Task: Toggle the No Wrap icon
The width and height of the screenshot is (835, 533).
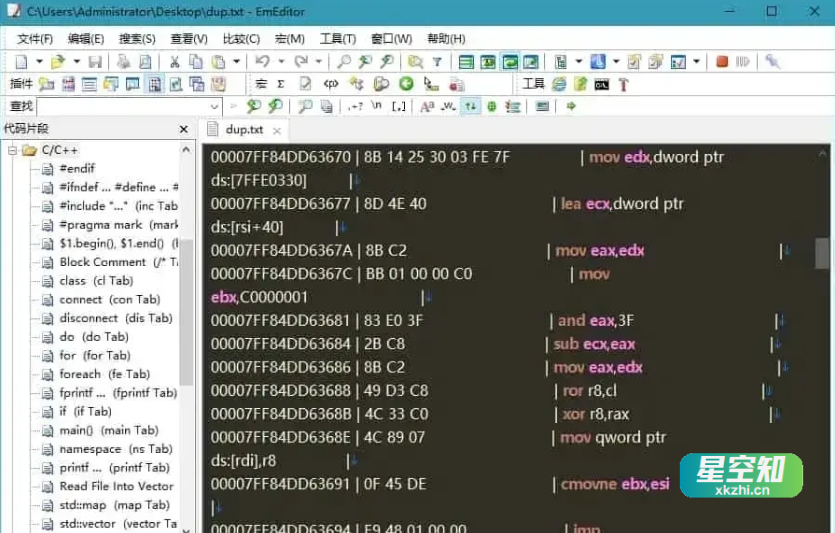Action: tap(466, 62)
